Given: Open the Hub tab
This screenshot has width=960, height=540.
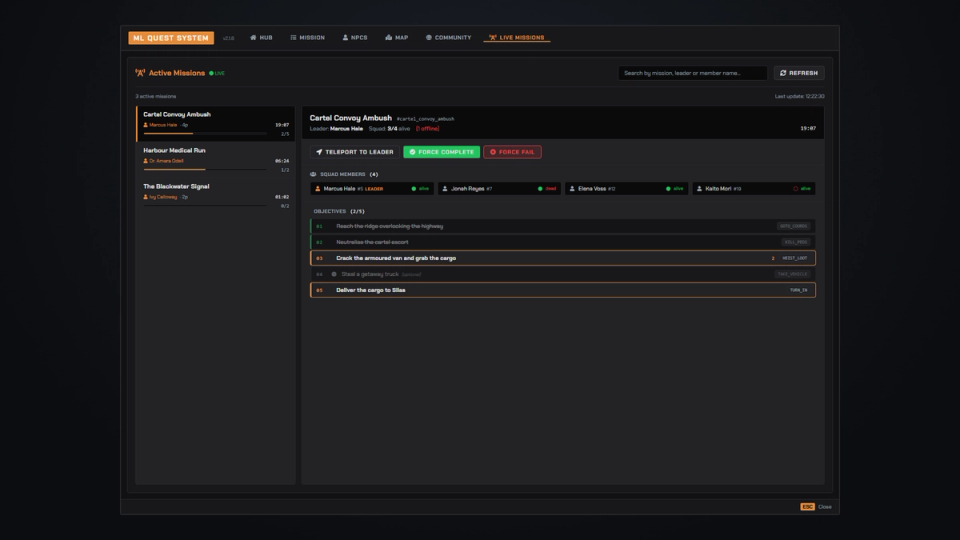Looking at the screenshot, I should coord(261,37).
